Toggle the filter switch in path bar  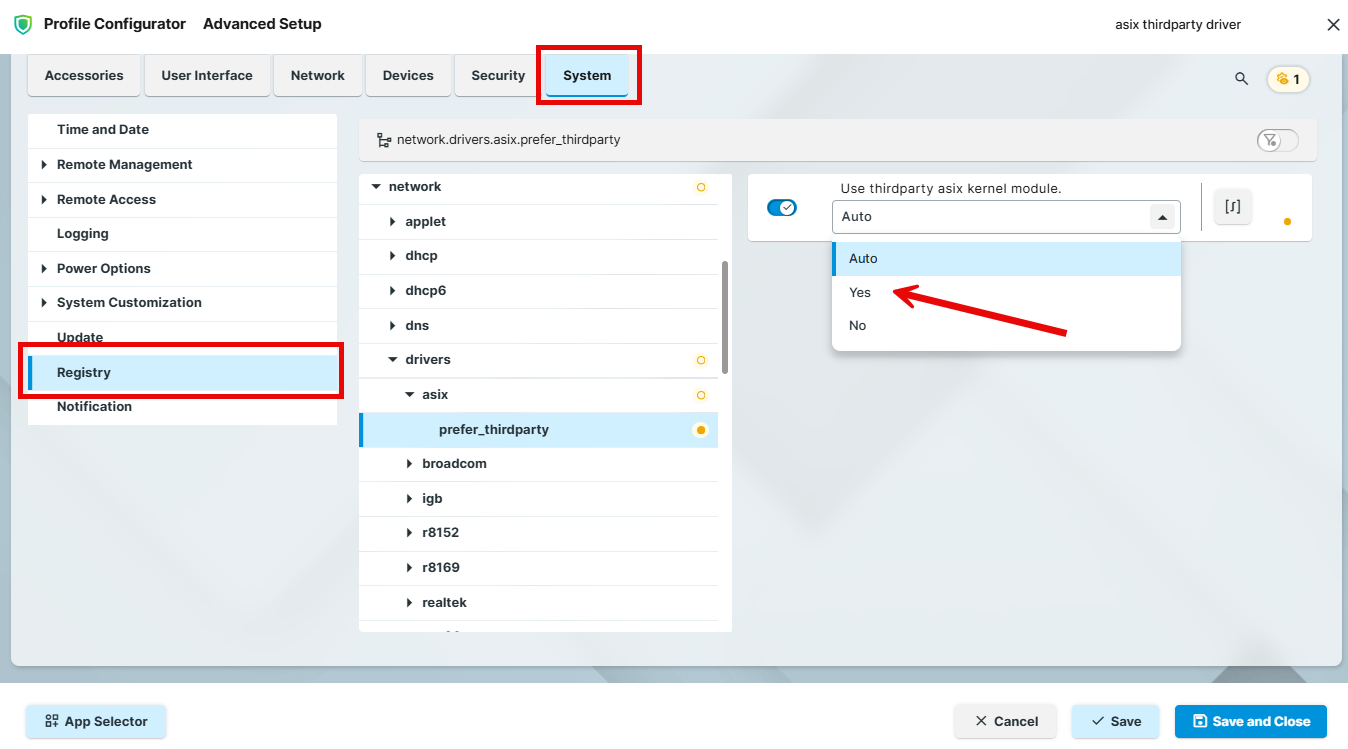(x=1277, y=140)
